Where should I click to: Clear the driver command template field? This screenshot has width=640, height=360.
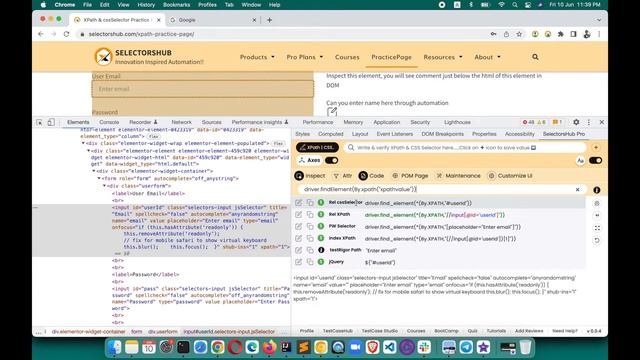(x=578, y=190)
